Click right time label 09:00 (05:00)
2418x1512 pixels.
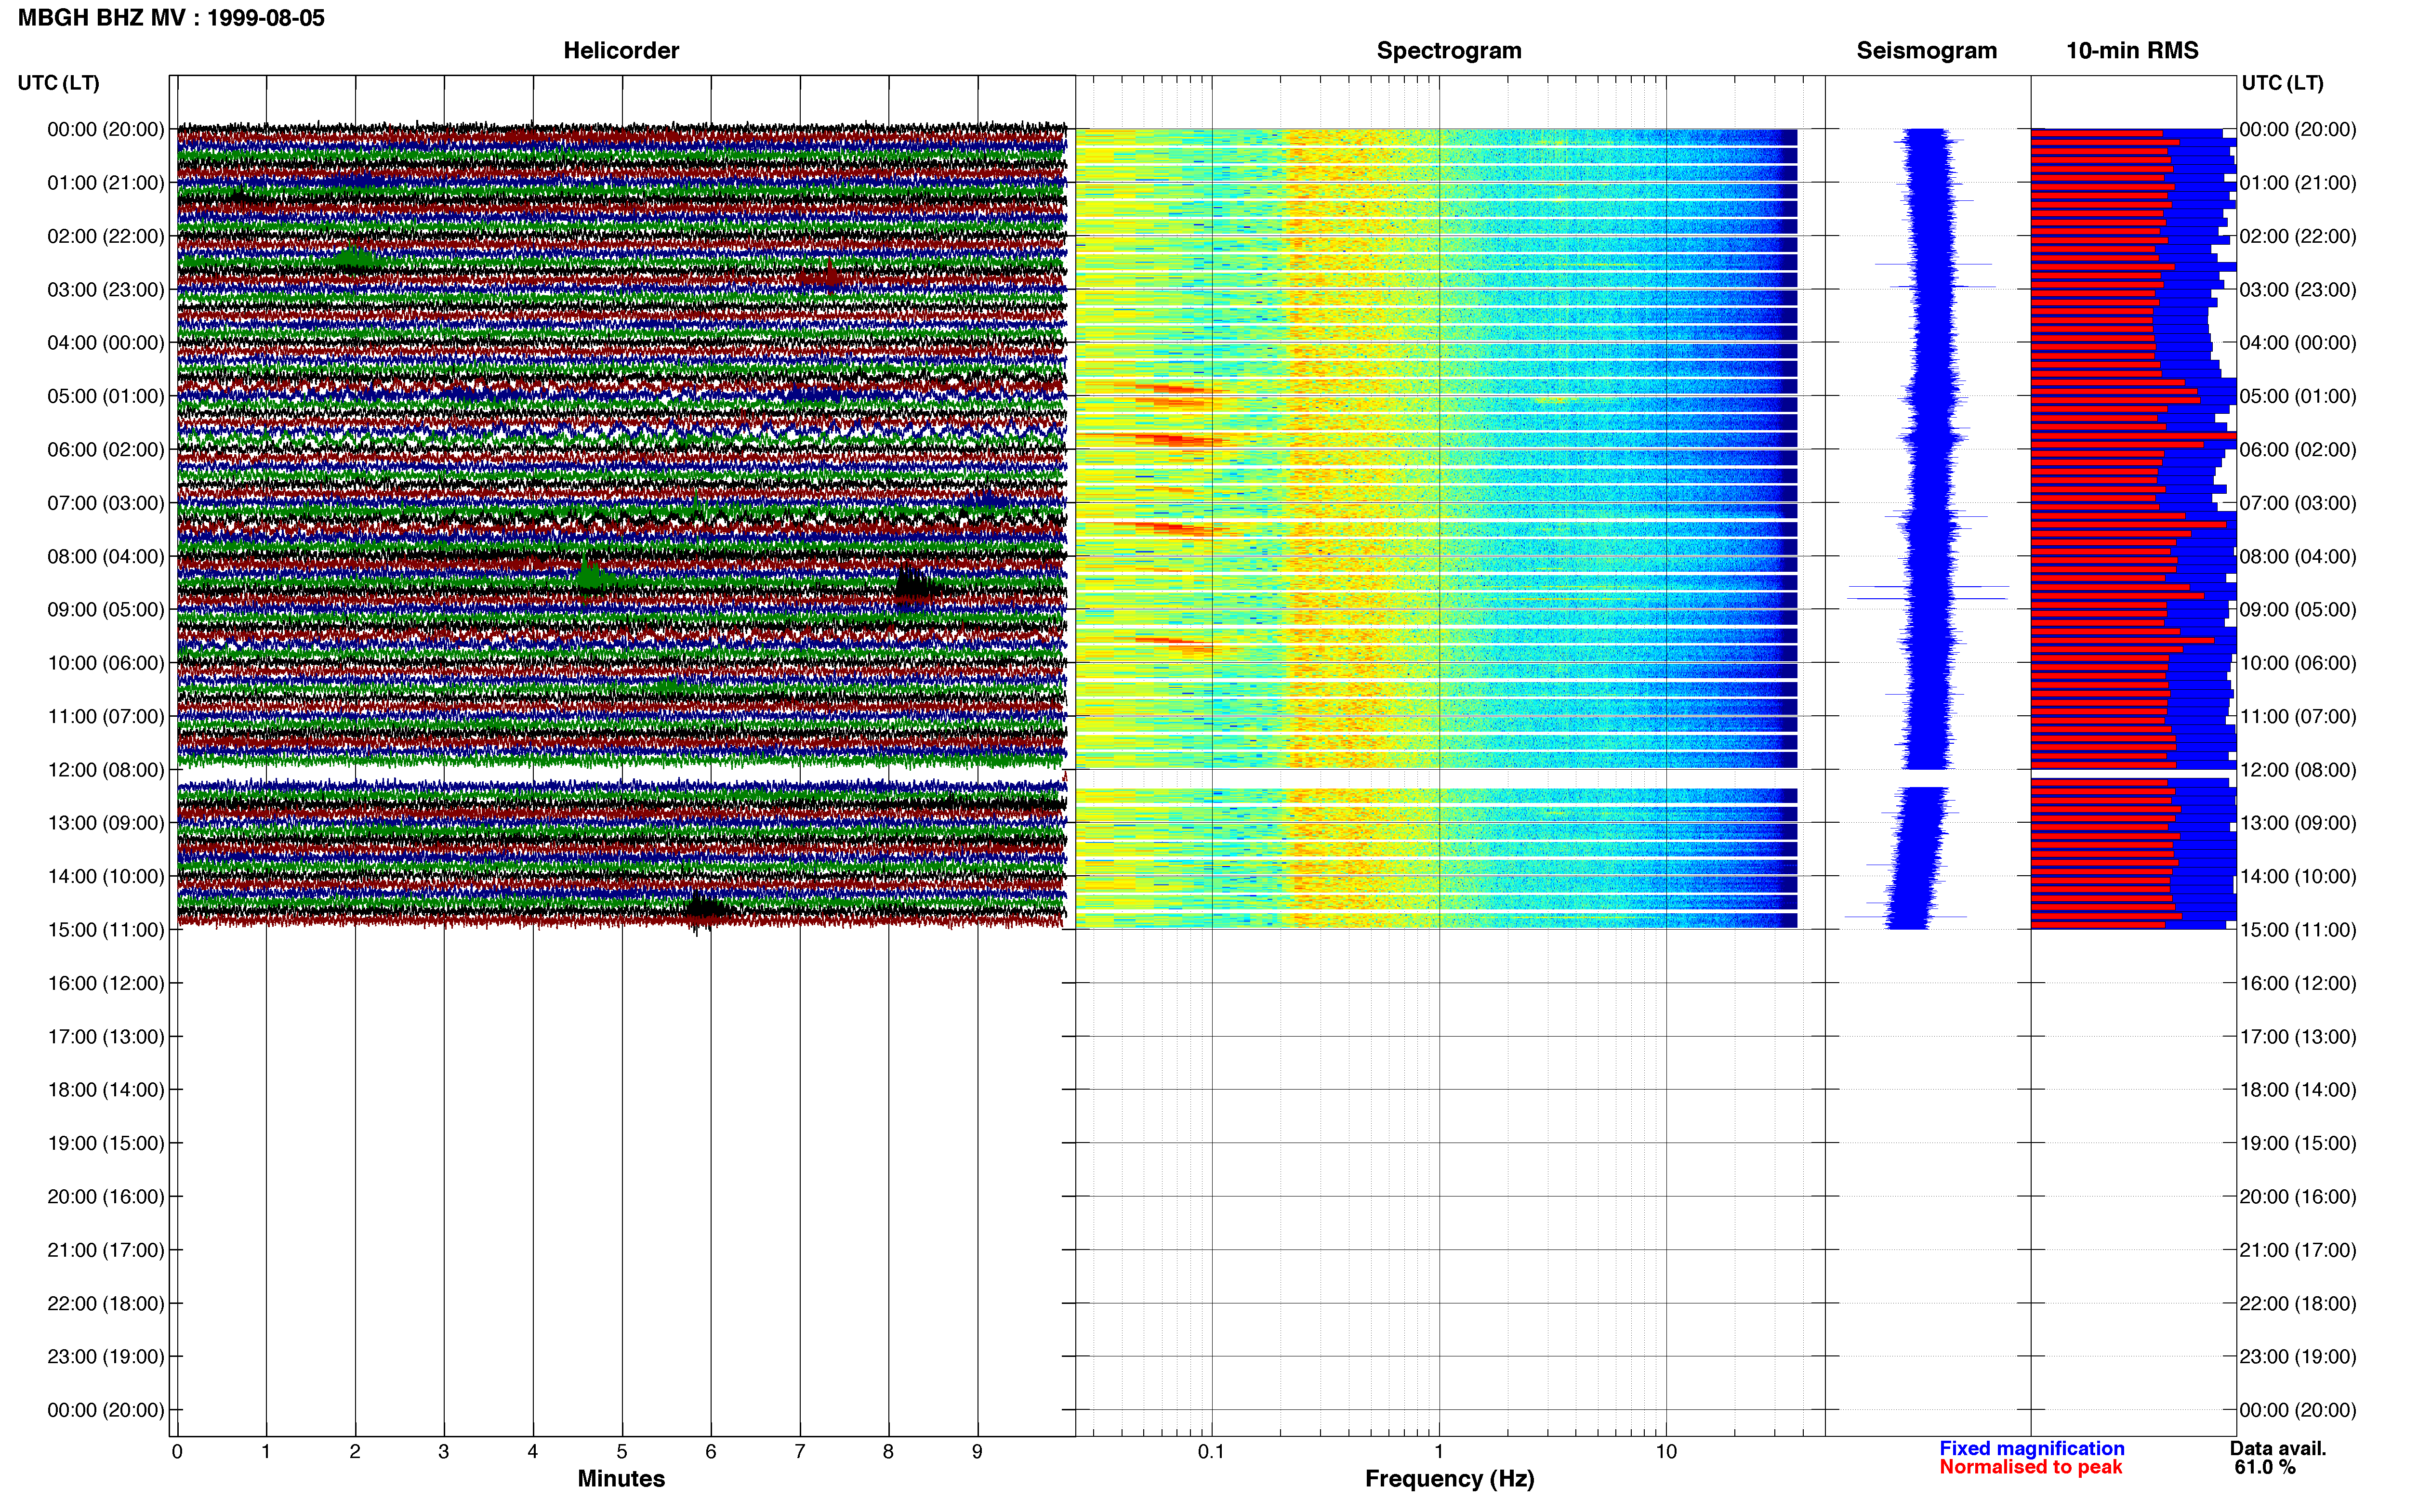(x=2298, y=610)
